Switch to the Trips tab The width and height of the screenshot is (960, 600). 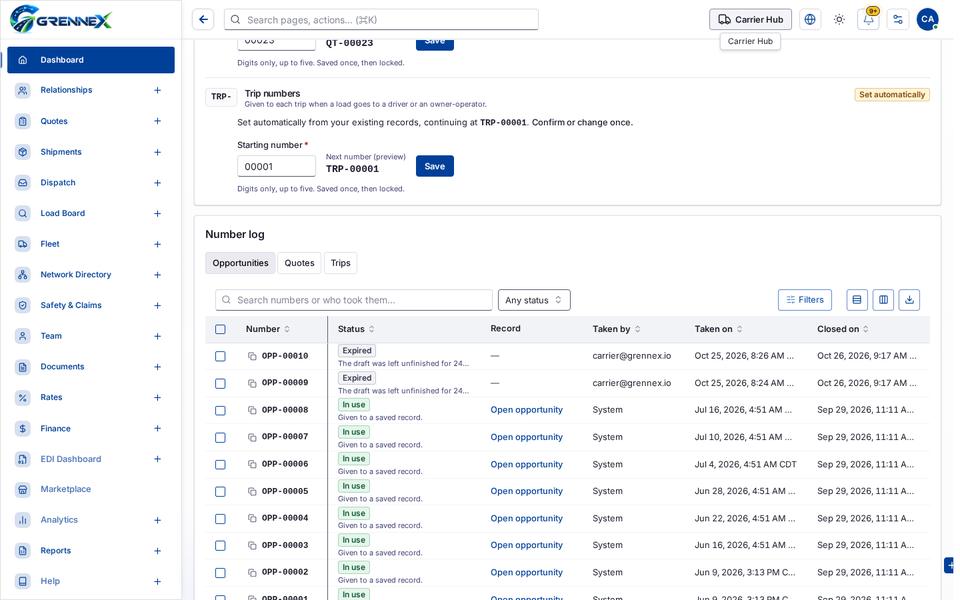click(340, 263)
